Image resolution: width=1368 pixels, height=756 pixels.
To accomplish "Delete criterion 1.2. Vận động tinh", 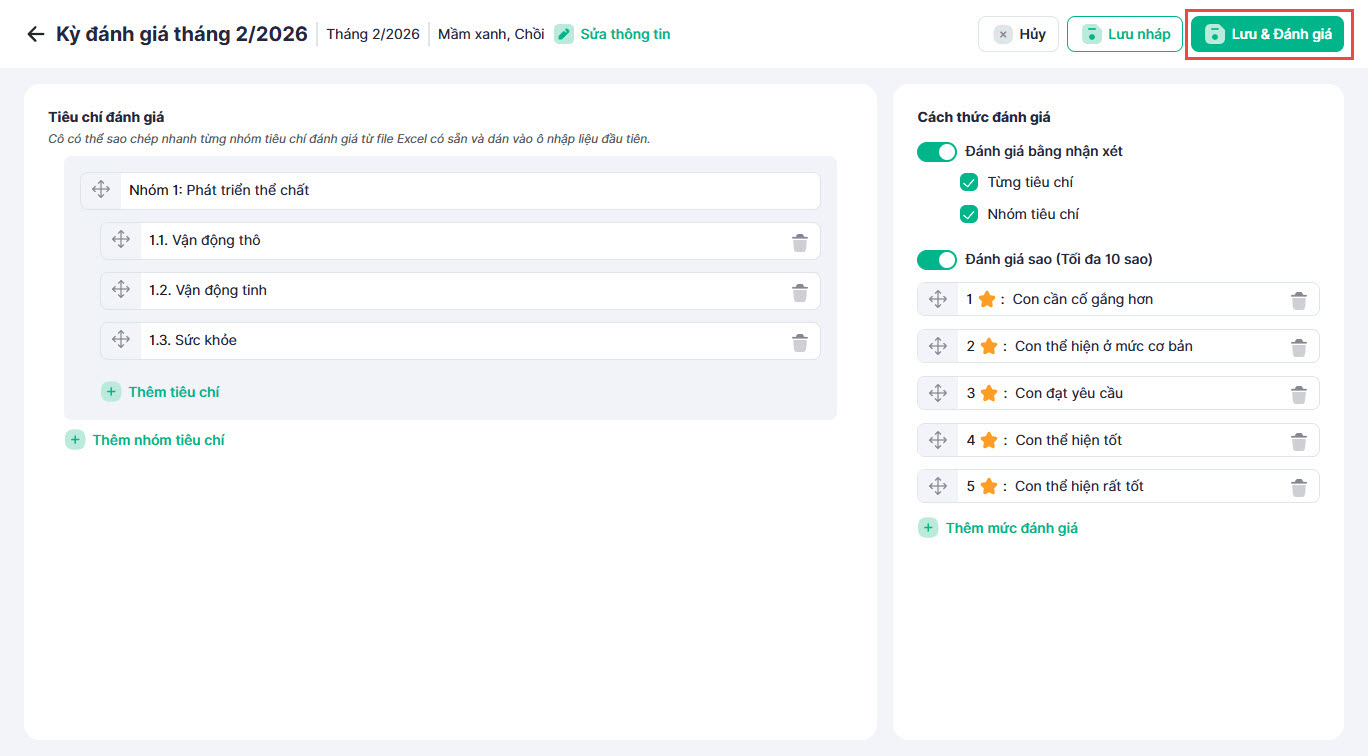I will click(x=800, y=292).
